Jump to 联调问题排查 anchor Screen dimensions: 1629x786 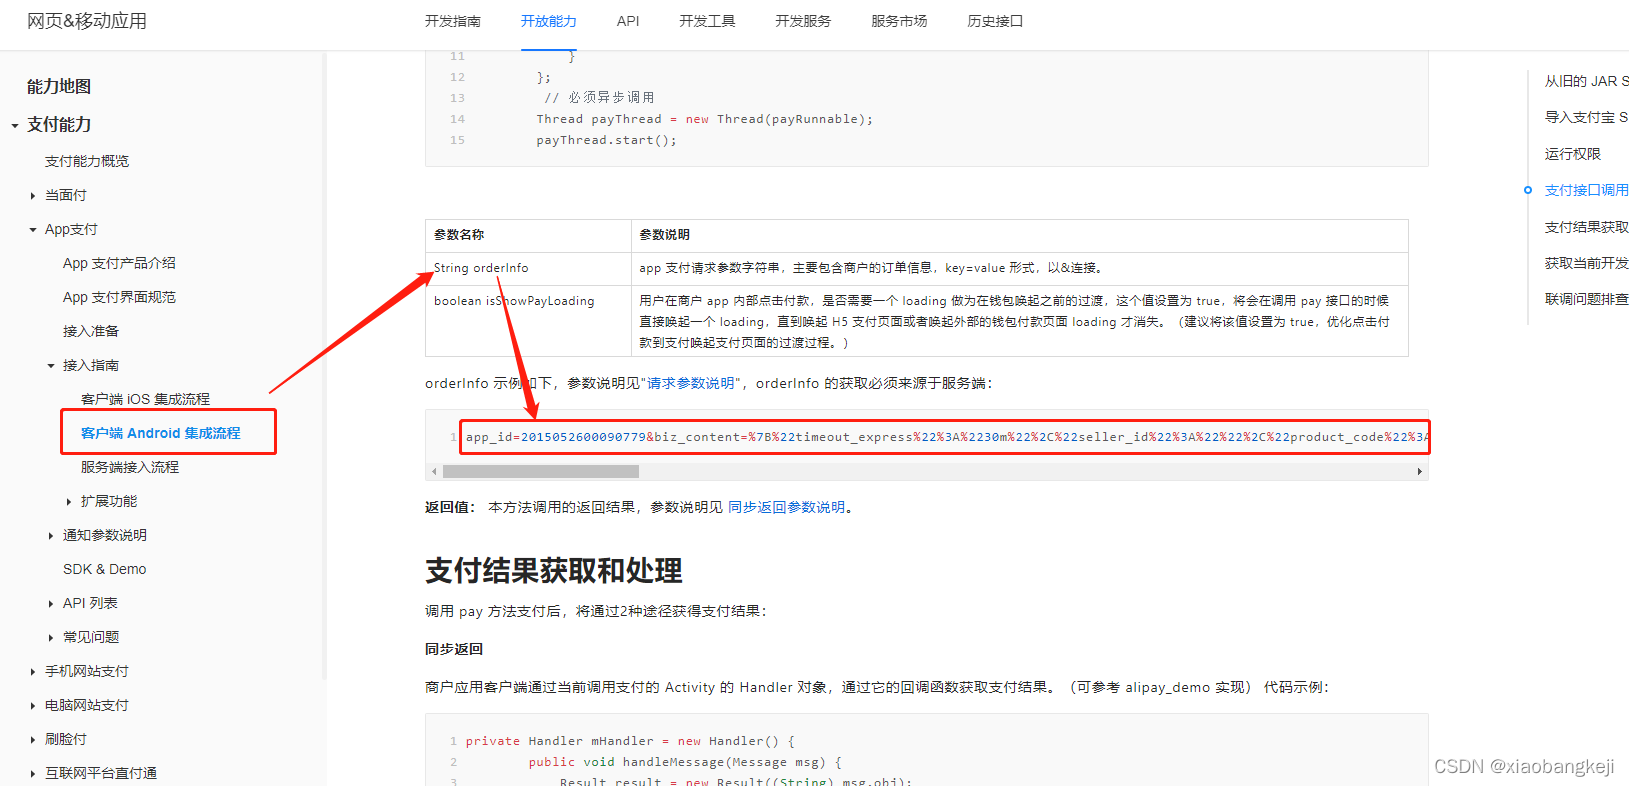[x=1587, y=299]
